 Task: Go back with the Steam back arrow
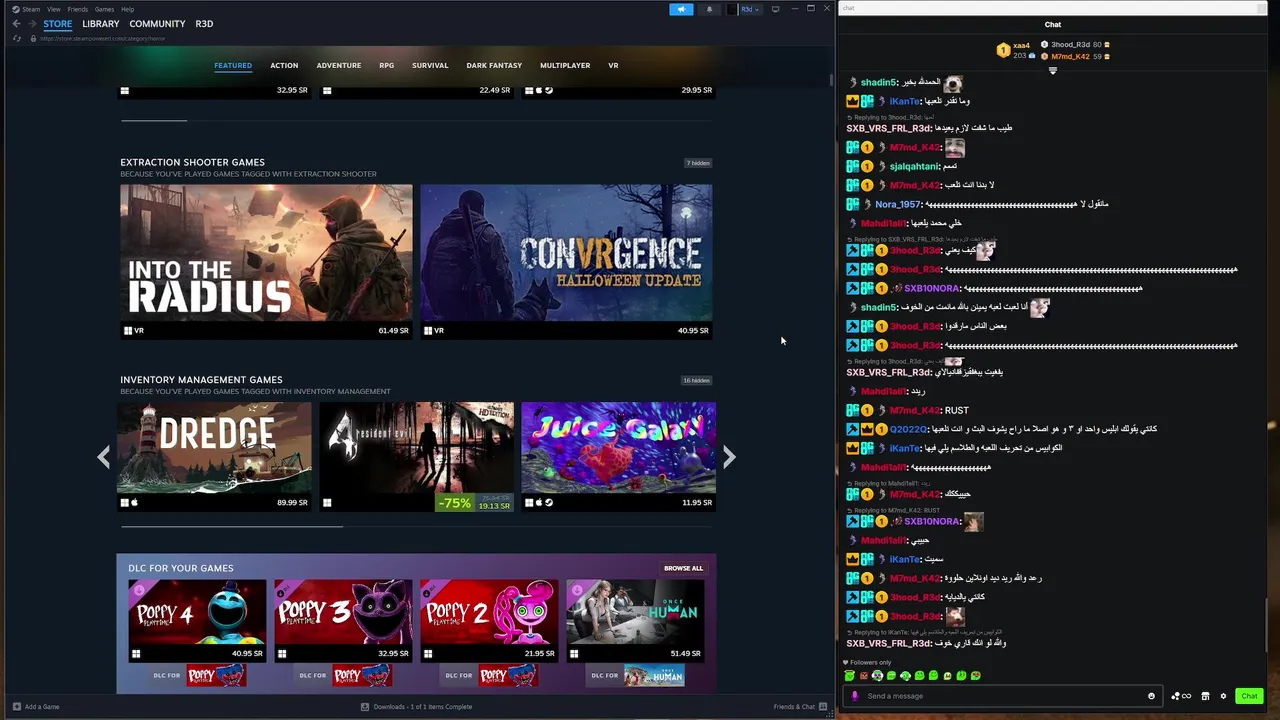16,24
